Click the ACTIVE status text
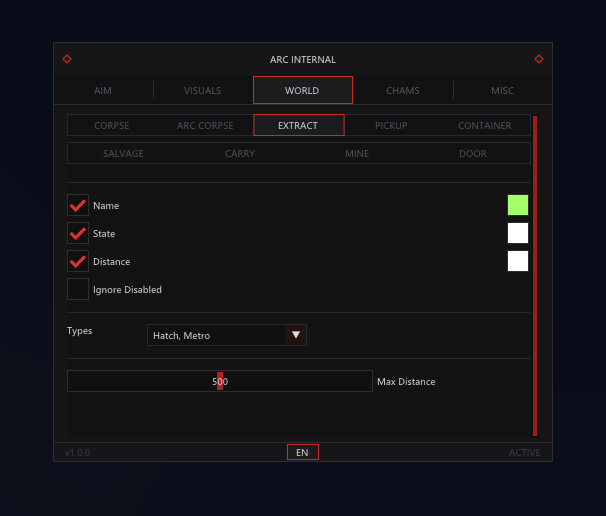606x516 pixels. point(524,453)
